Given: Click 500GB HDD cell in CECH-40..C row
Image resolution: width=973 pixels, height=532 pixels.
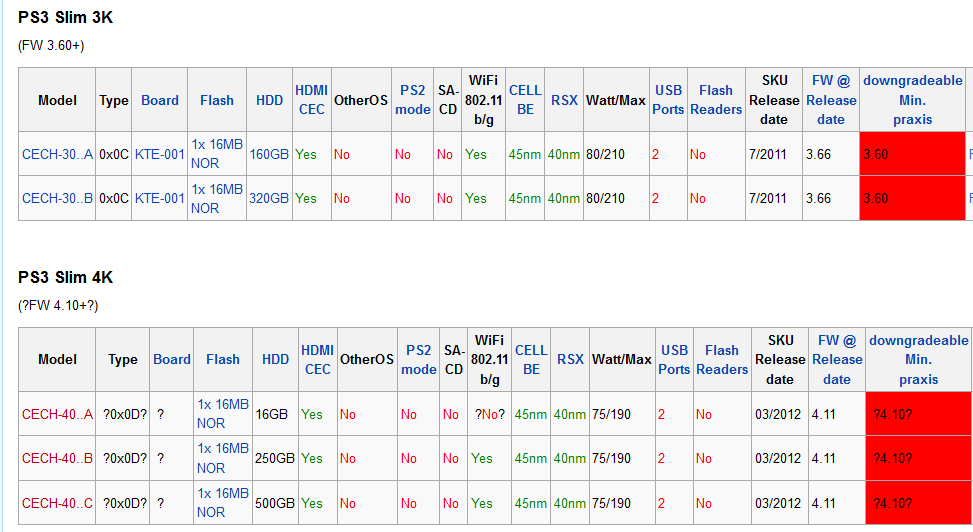Looking at the screenshot, I should tap(274, 503).
